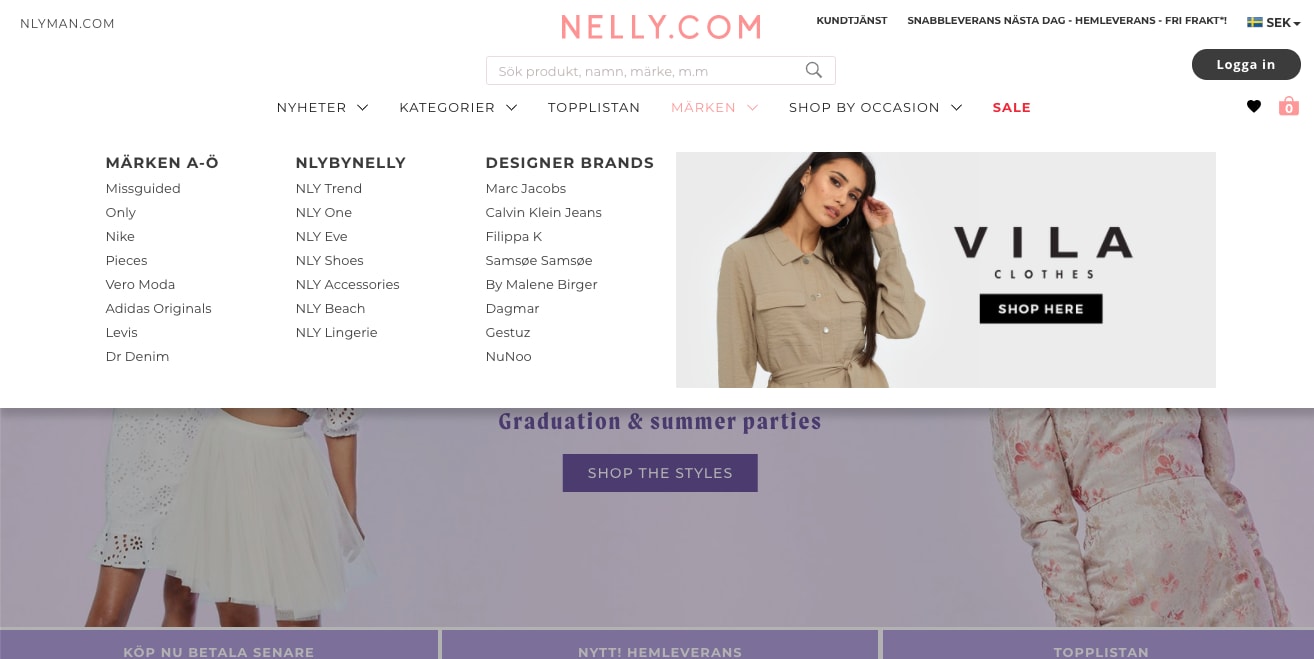Expand the KATEGORIER dropdown chevron
Screen dimensions: 1314x659
point(511,107)
